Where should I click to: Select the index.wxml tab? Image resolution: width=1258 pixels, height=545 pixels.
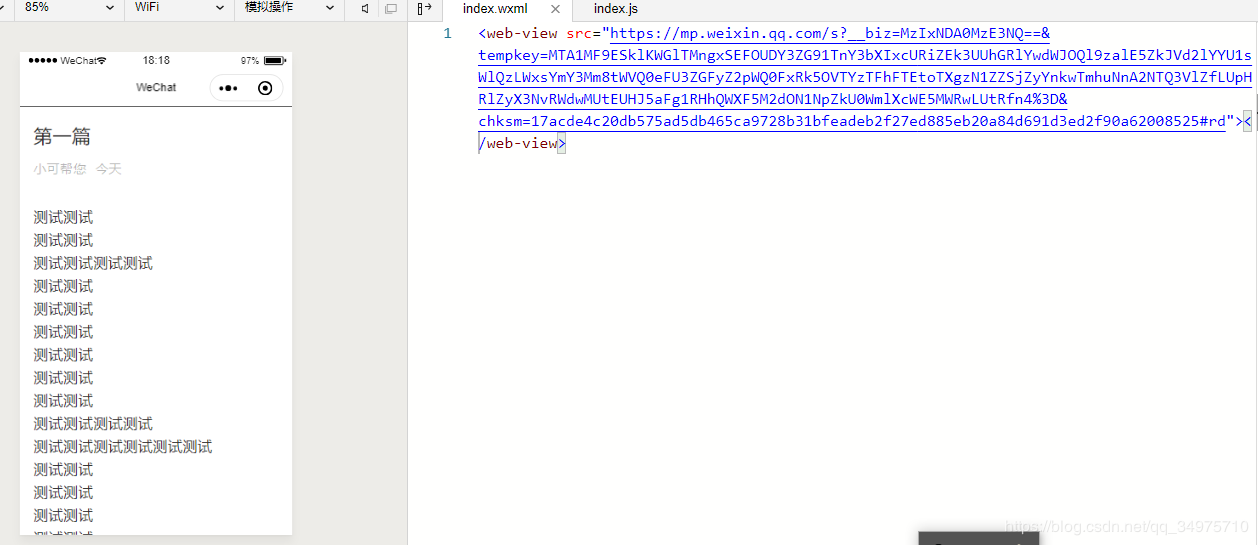click(495, 9)
